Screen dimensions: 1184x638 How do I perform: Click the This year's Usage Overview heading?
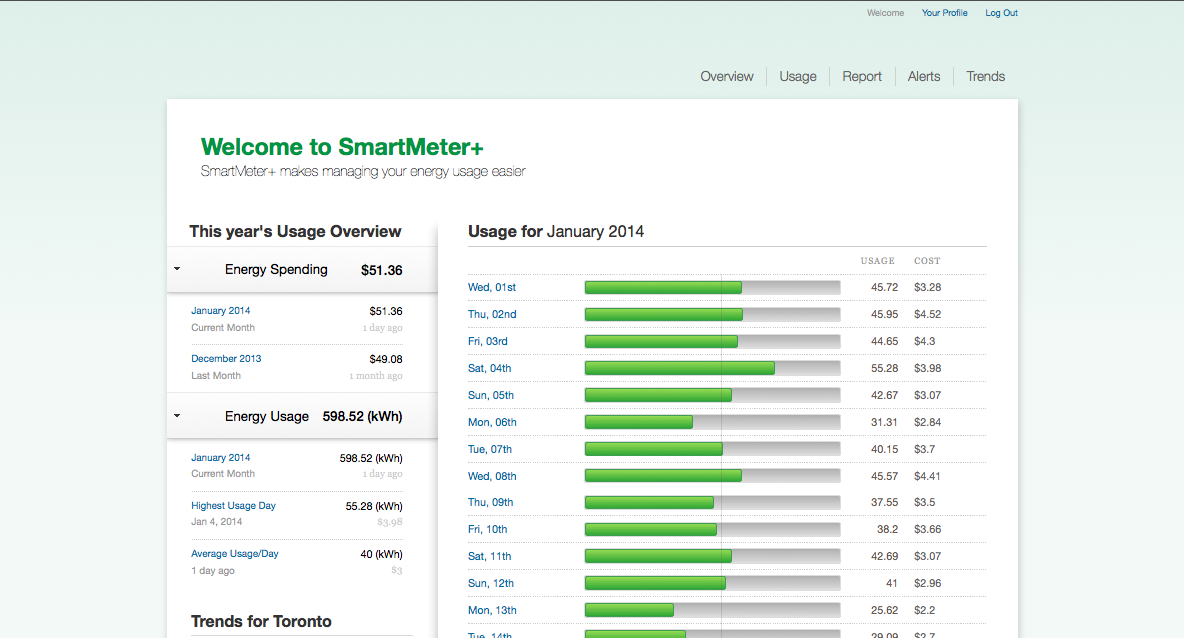tap(295, 232)
